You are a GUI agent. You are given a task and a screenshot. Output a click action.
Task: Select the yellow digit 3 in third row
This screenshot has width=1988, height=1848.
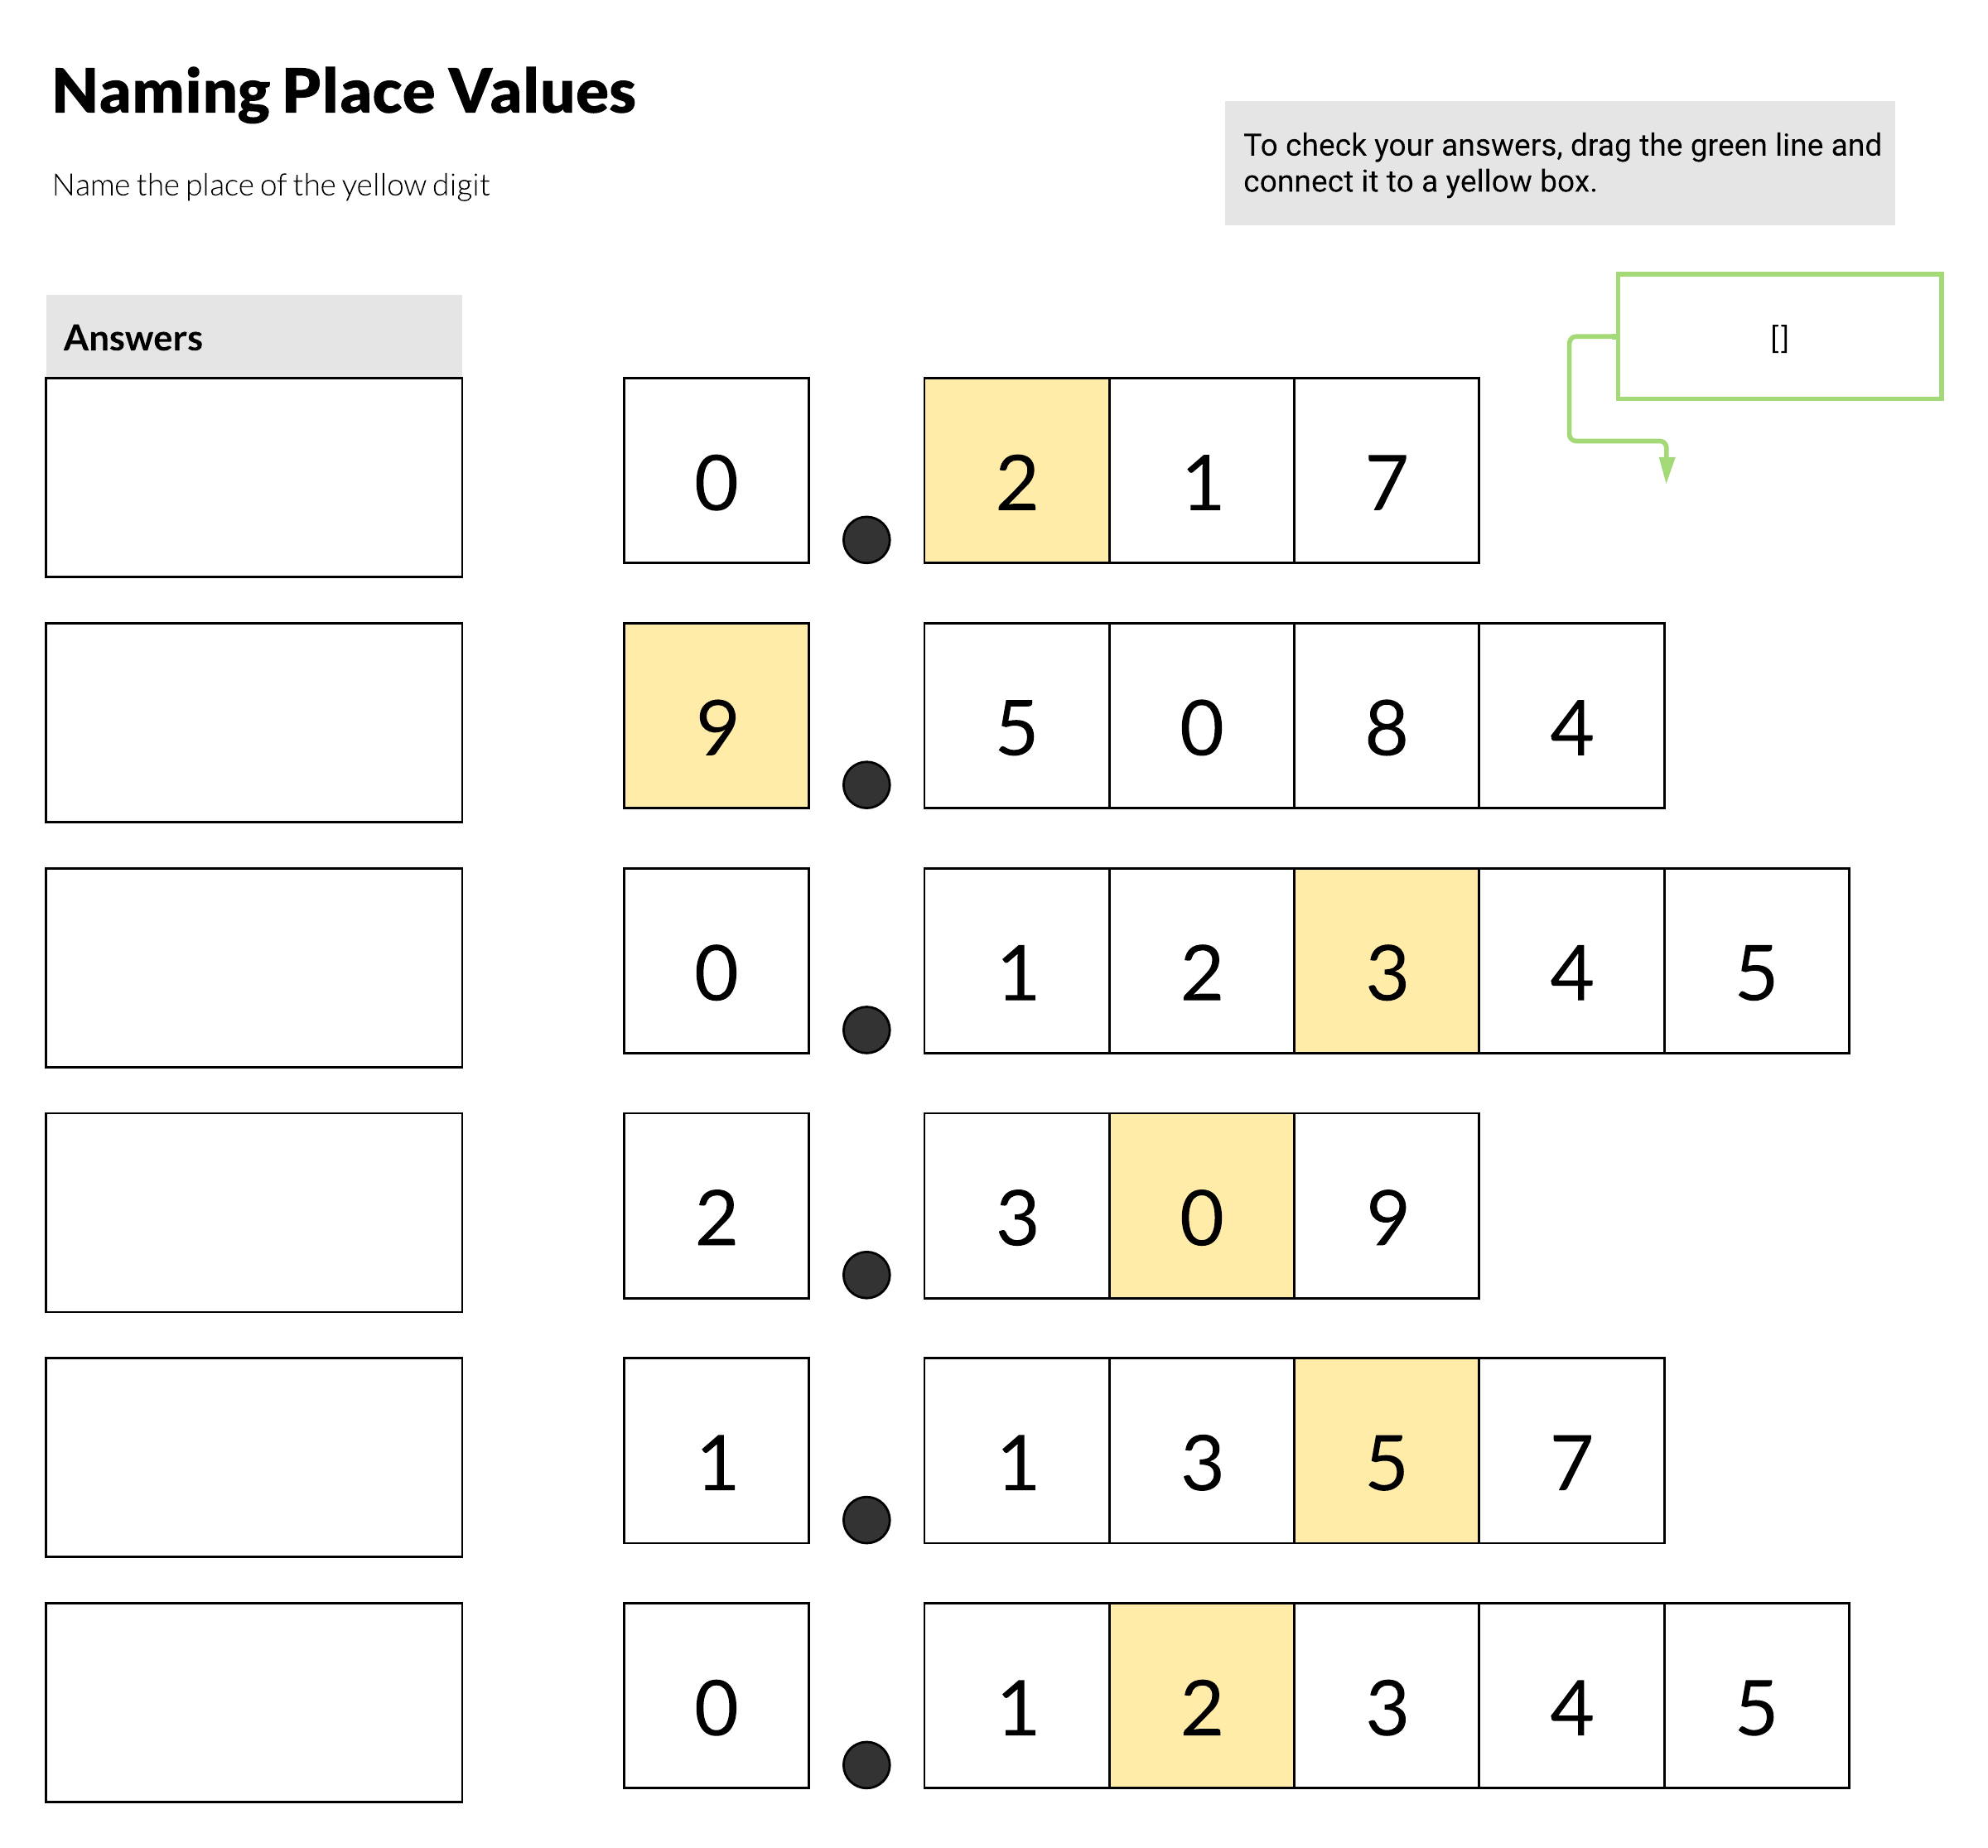click(1386, 961)
